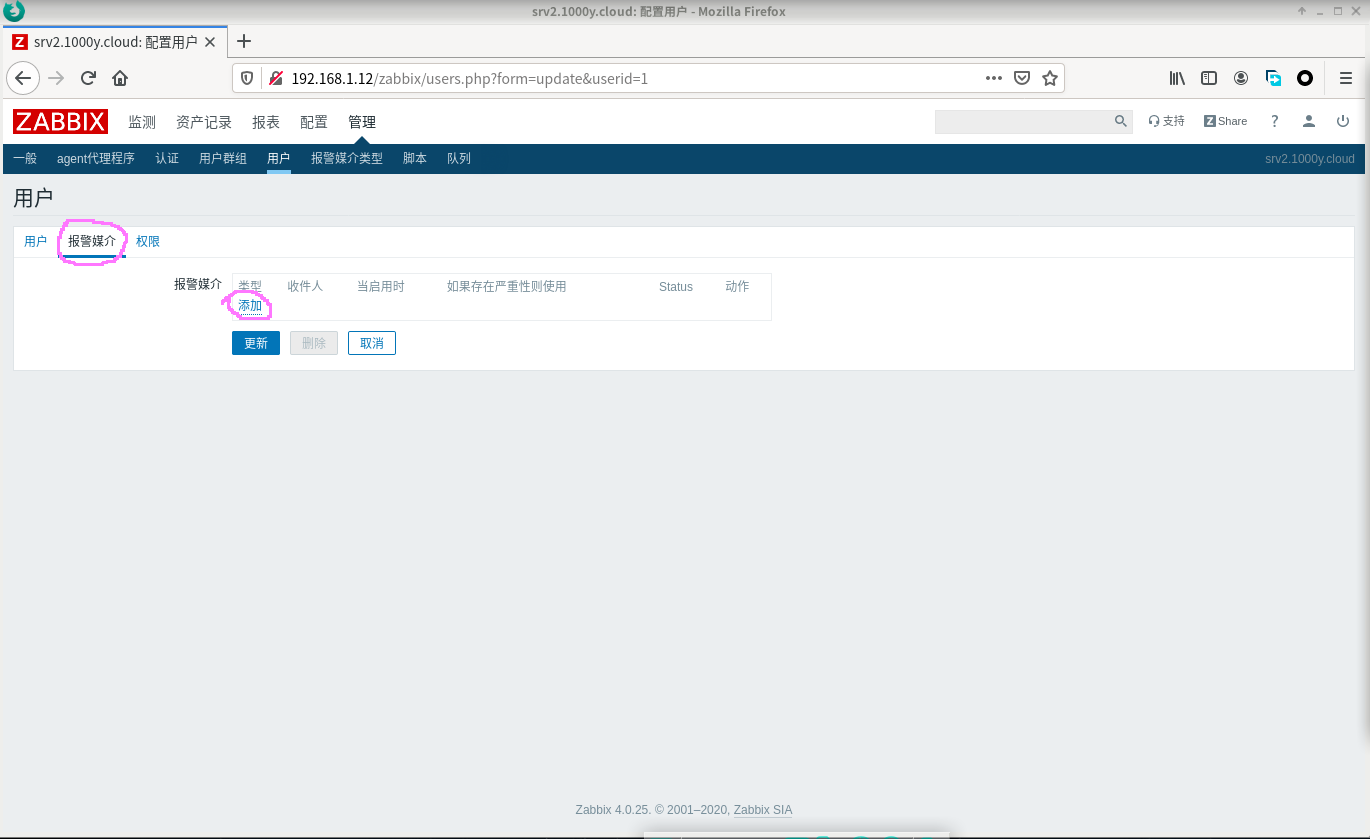This screenshot has width=1370, height=839.
Task: Switch to the 用户 form tab
Action: pyautogui.click(x=35, y=242)
